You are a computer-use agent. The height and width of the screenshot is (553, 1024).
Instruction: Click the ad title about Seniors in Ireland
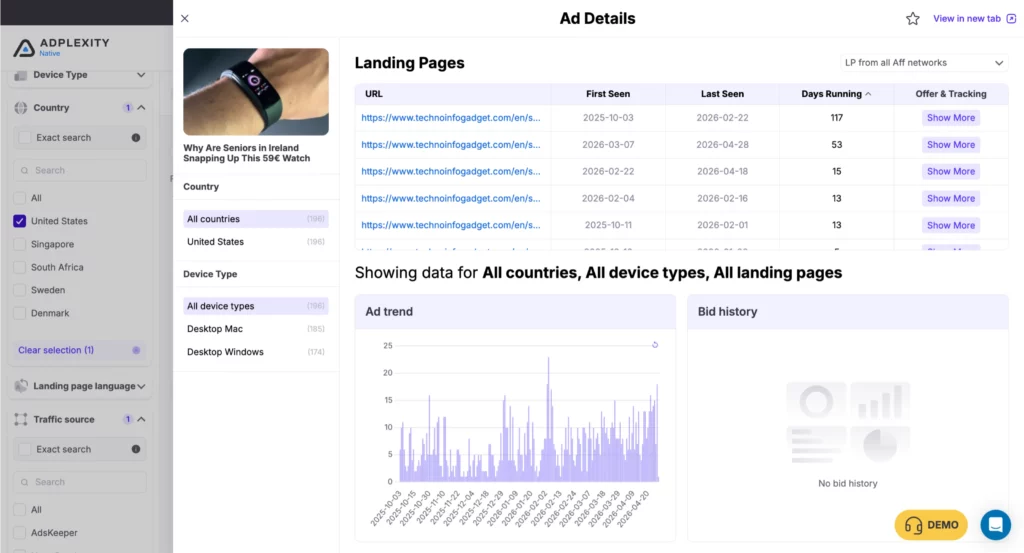pos(247,153)
